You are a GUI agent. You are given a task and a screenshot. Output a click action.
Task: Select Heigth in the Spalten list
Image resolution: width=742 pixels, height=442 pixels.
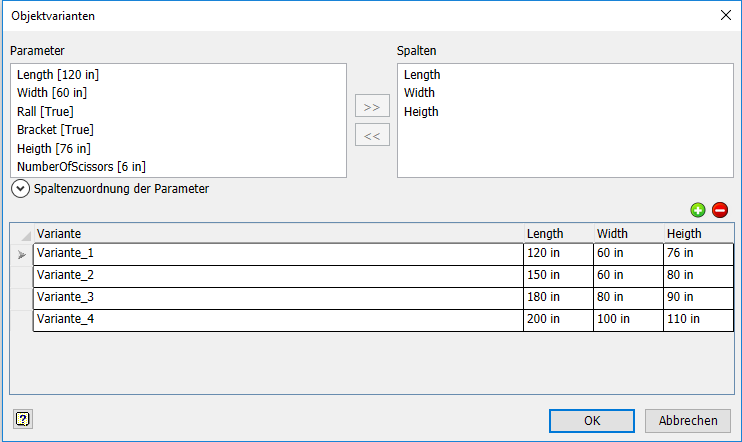coord(421,112)
